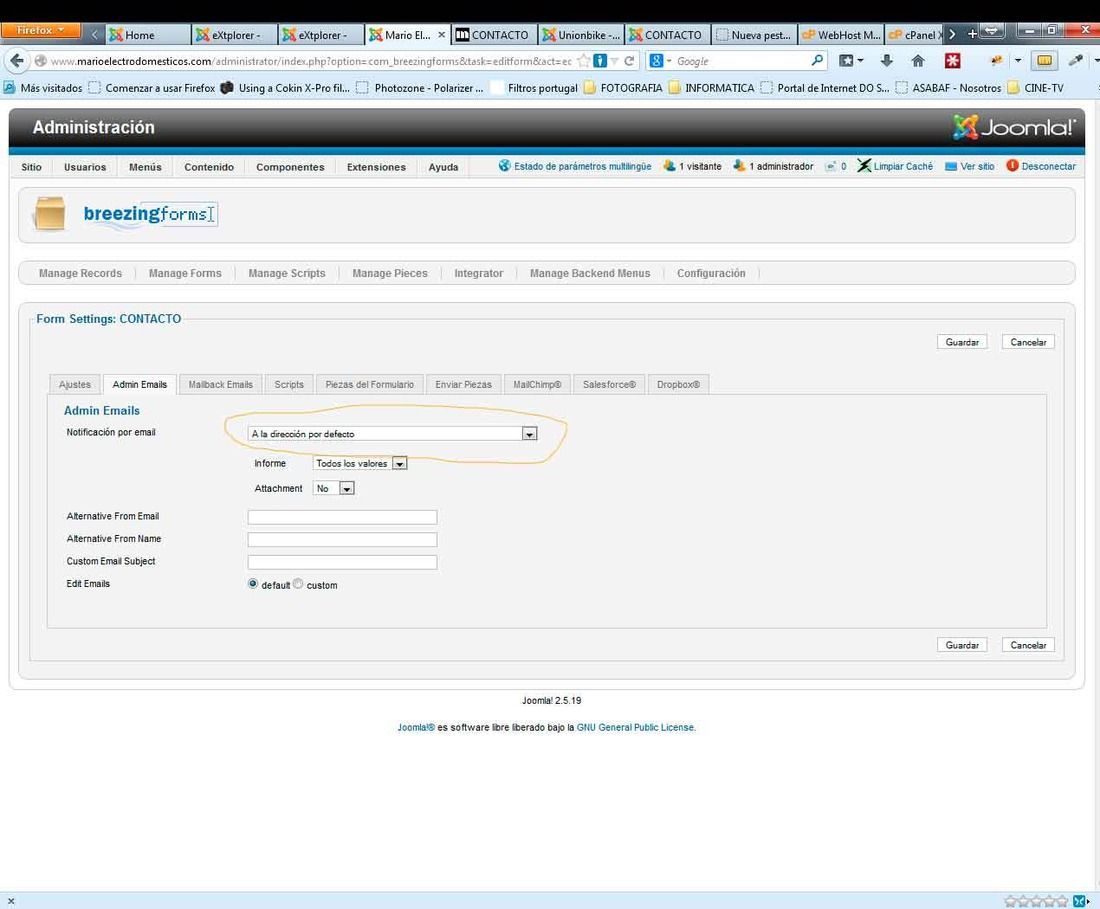The height and width of the screenshot is (909, 1100).
Task: Open the Extensiones menu
Action: tap(376, 167)
